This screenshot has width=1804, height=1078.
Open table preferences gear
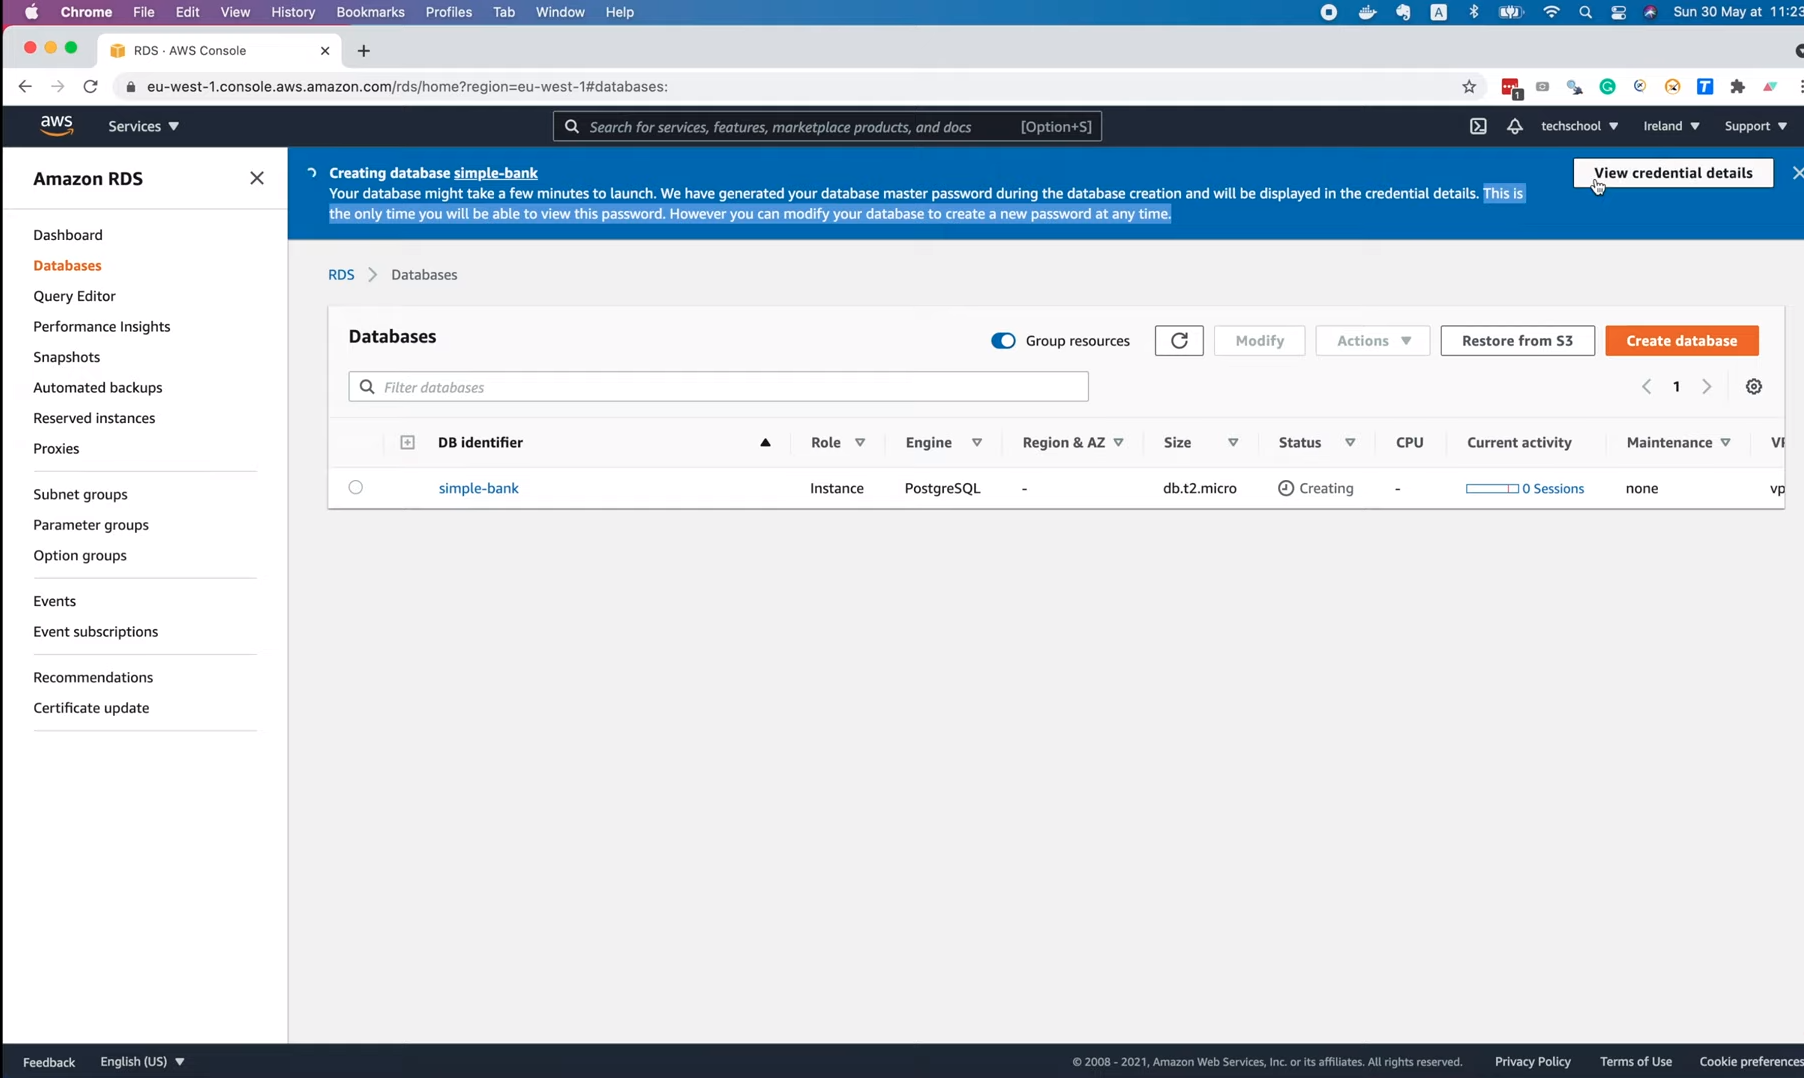coord(1753,387)
